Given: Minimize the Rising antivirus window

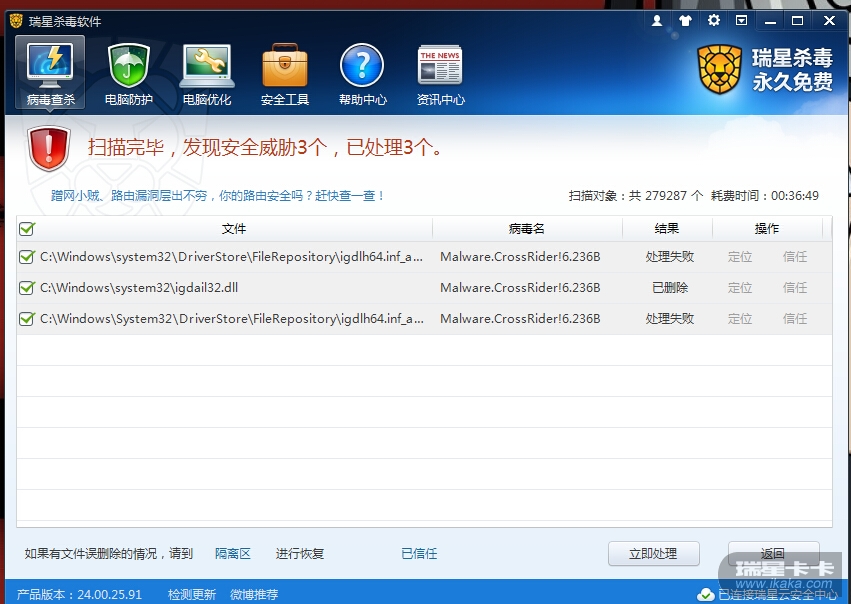Looking at the screenshot, I should pos(770,21).
